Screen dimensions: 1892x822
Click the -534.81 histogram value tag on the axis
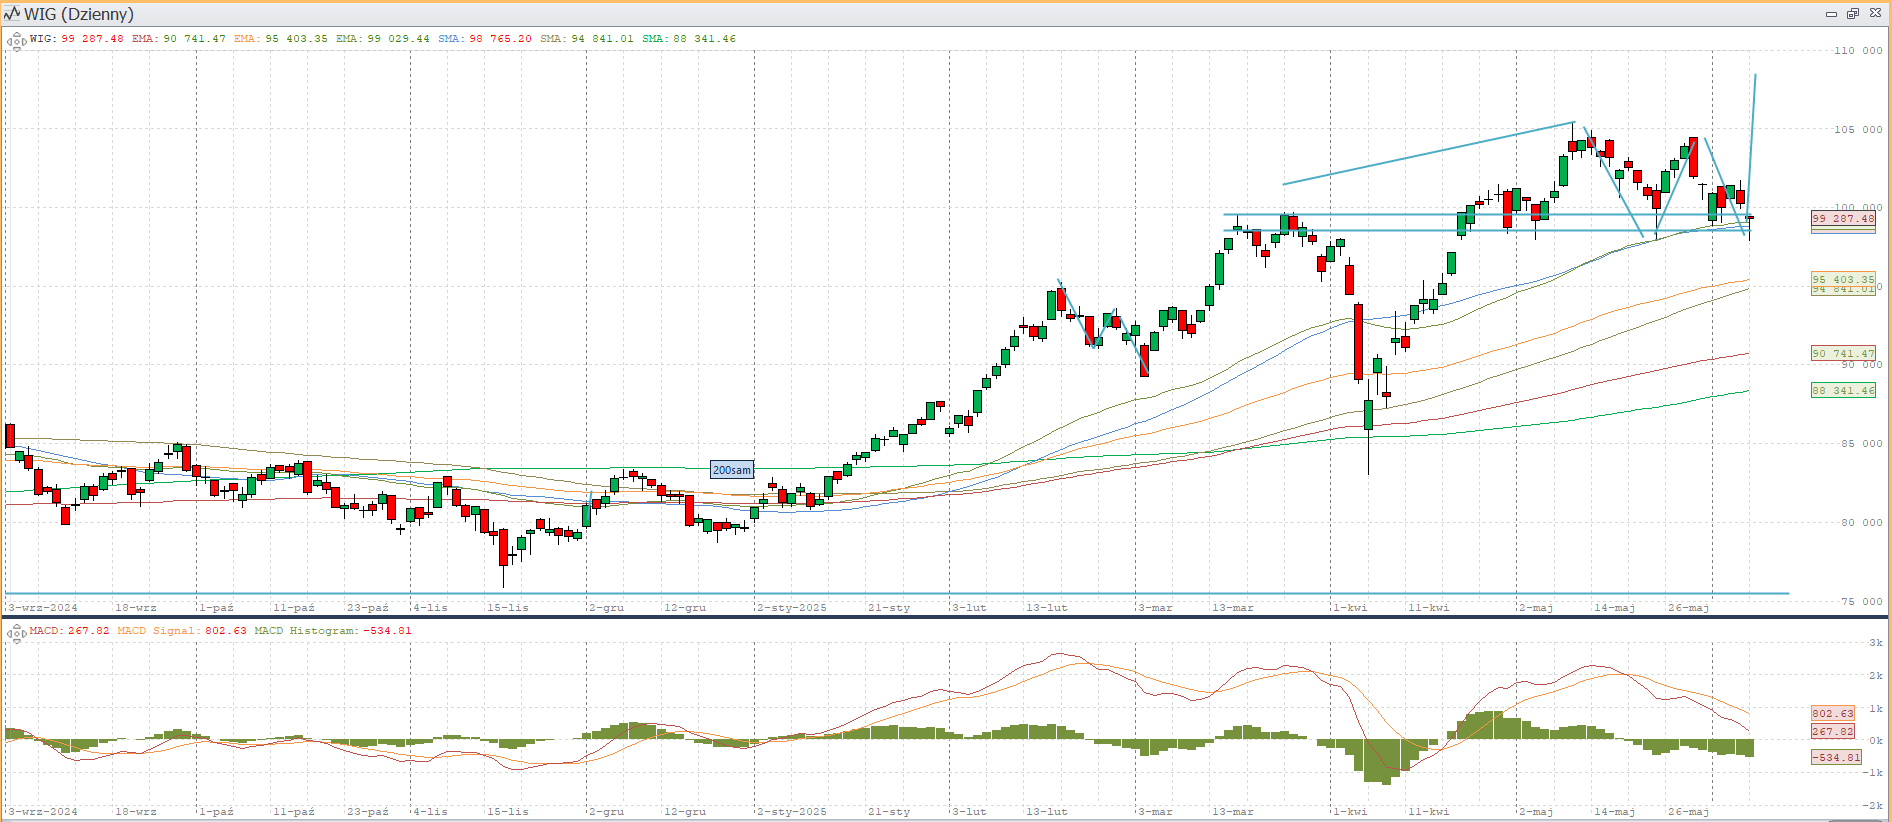(x=1836, y=758)
